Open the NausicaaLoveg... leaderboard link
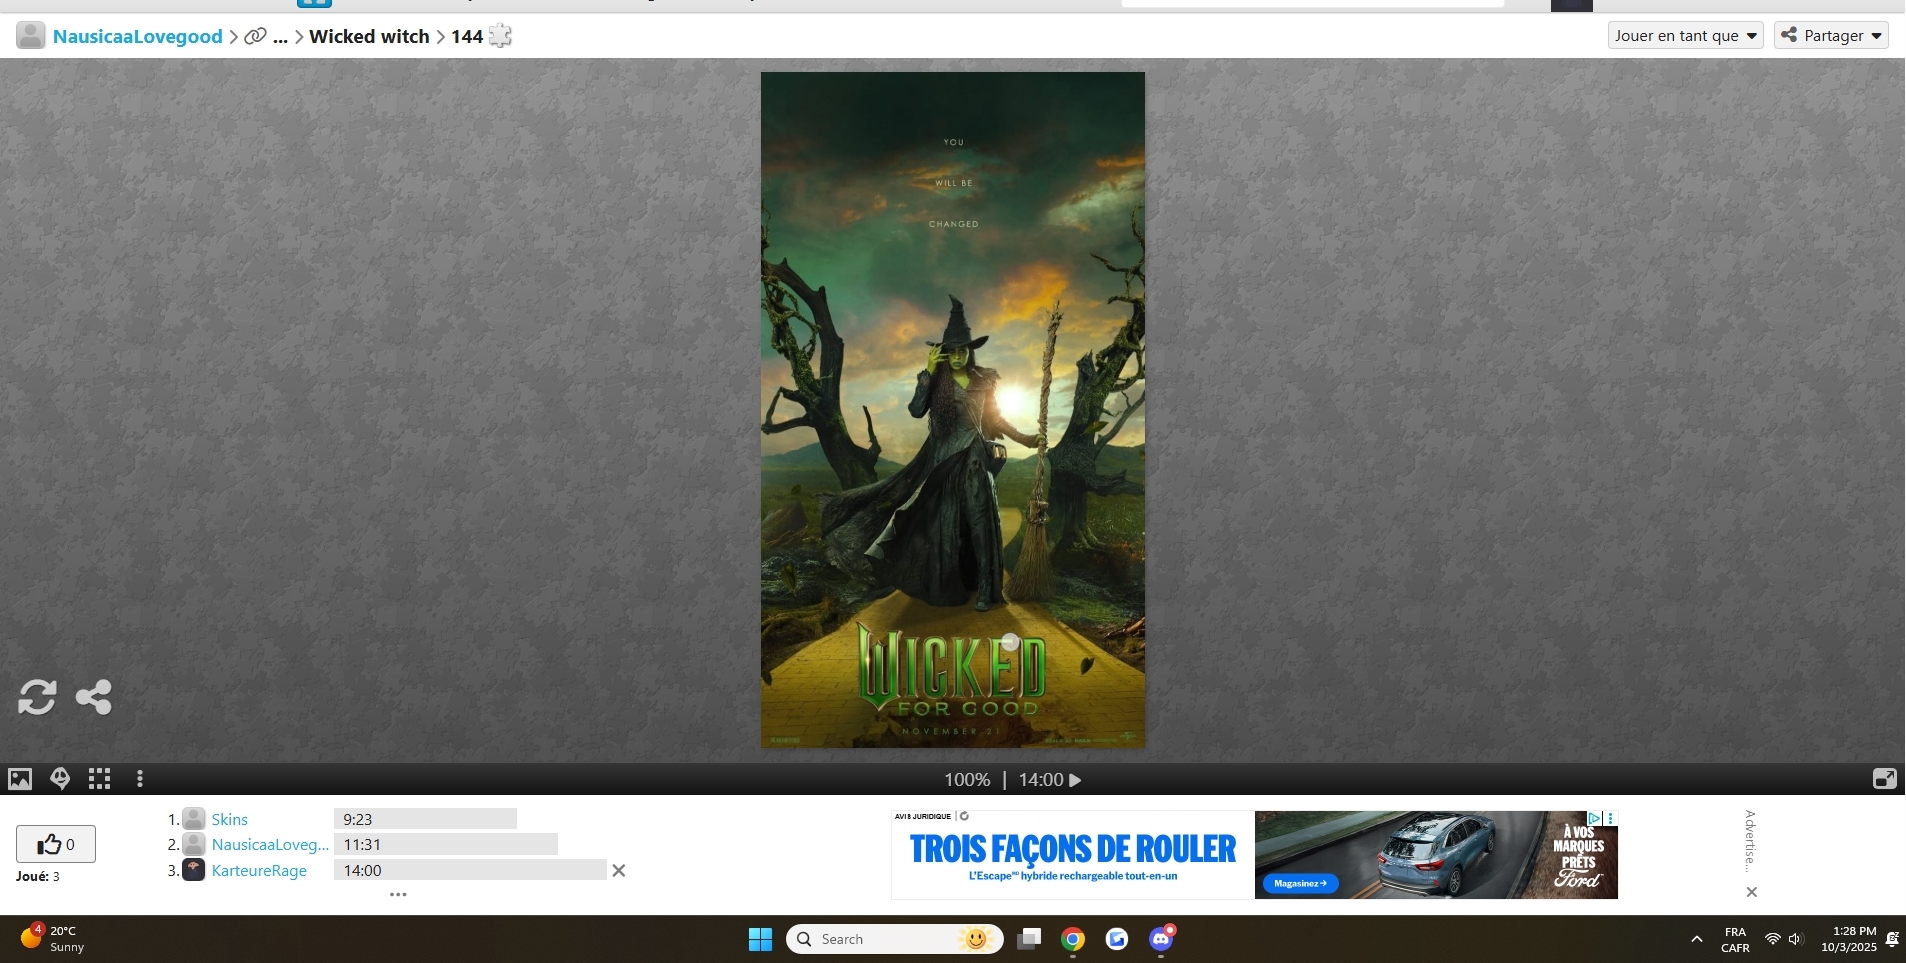 click(270, 845)
